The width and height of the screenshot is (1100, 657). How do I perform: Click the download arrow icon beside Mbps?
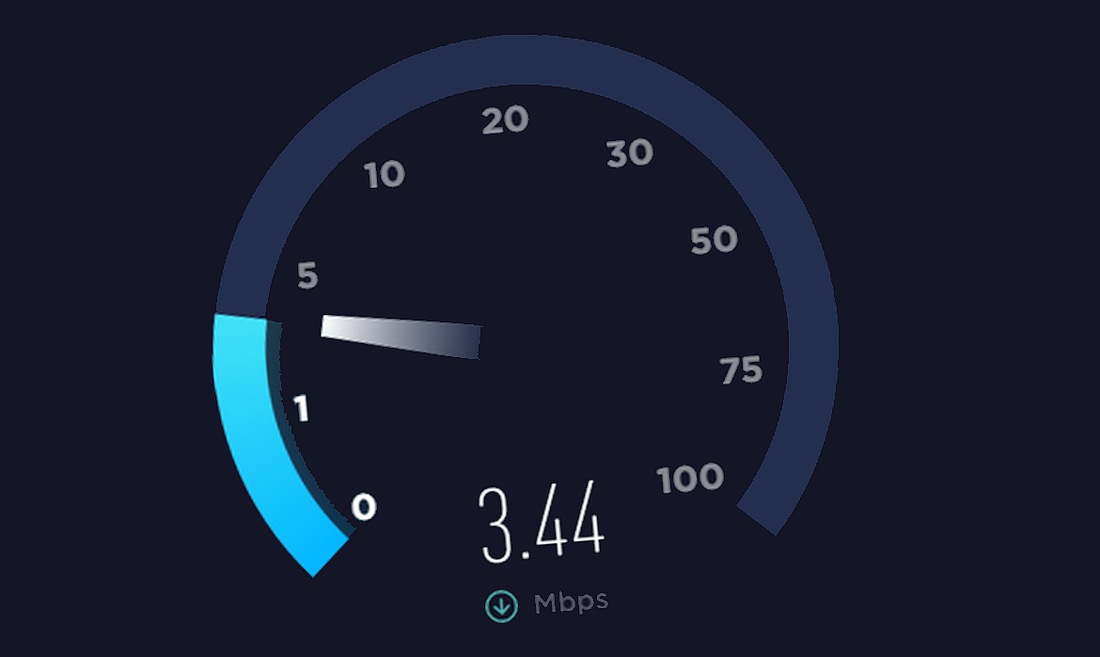coord(502,607)
